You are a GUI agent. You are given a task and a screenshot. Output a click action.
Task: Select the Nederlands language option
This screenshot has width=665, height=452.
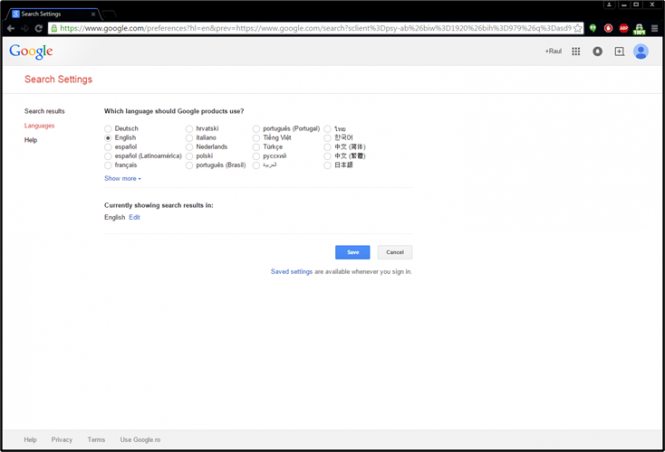(x=189, y=147)
